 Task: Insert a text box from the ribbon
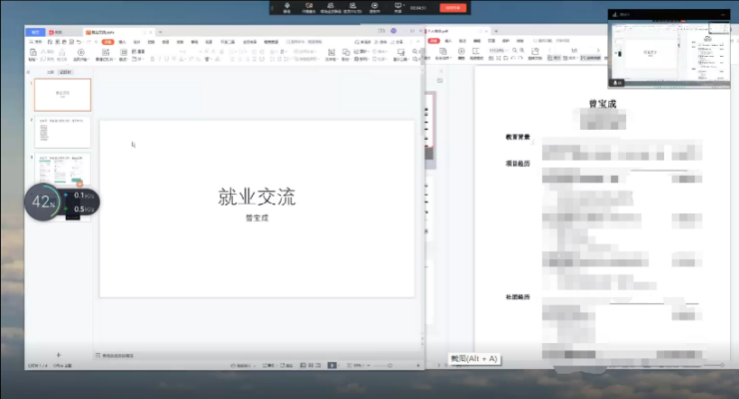coord(331,55)
